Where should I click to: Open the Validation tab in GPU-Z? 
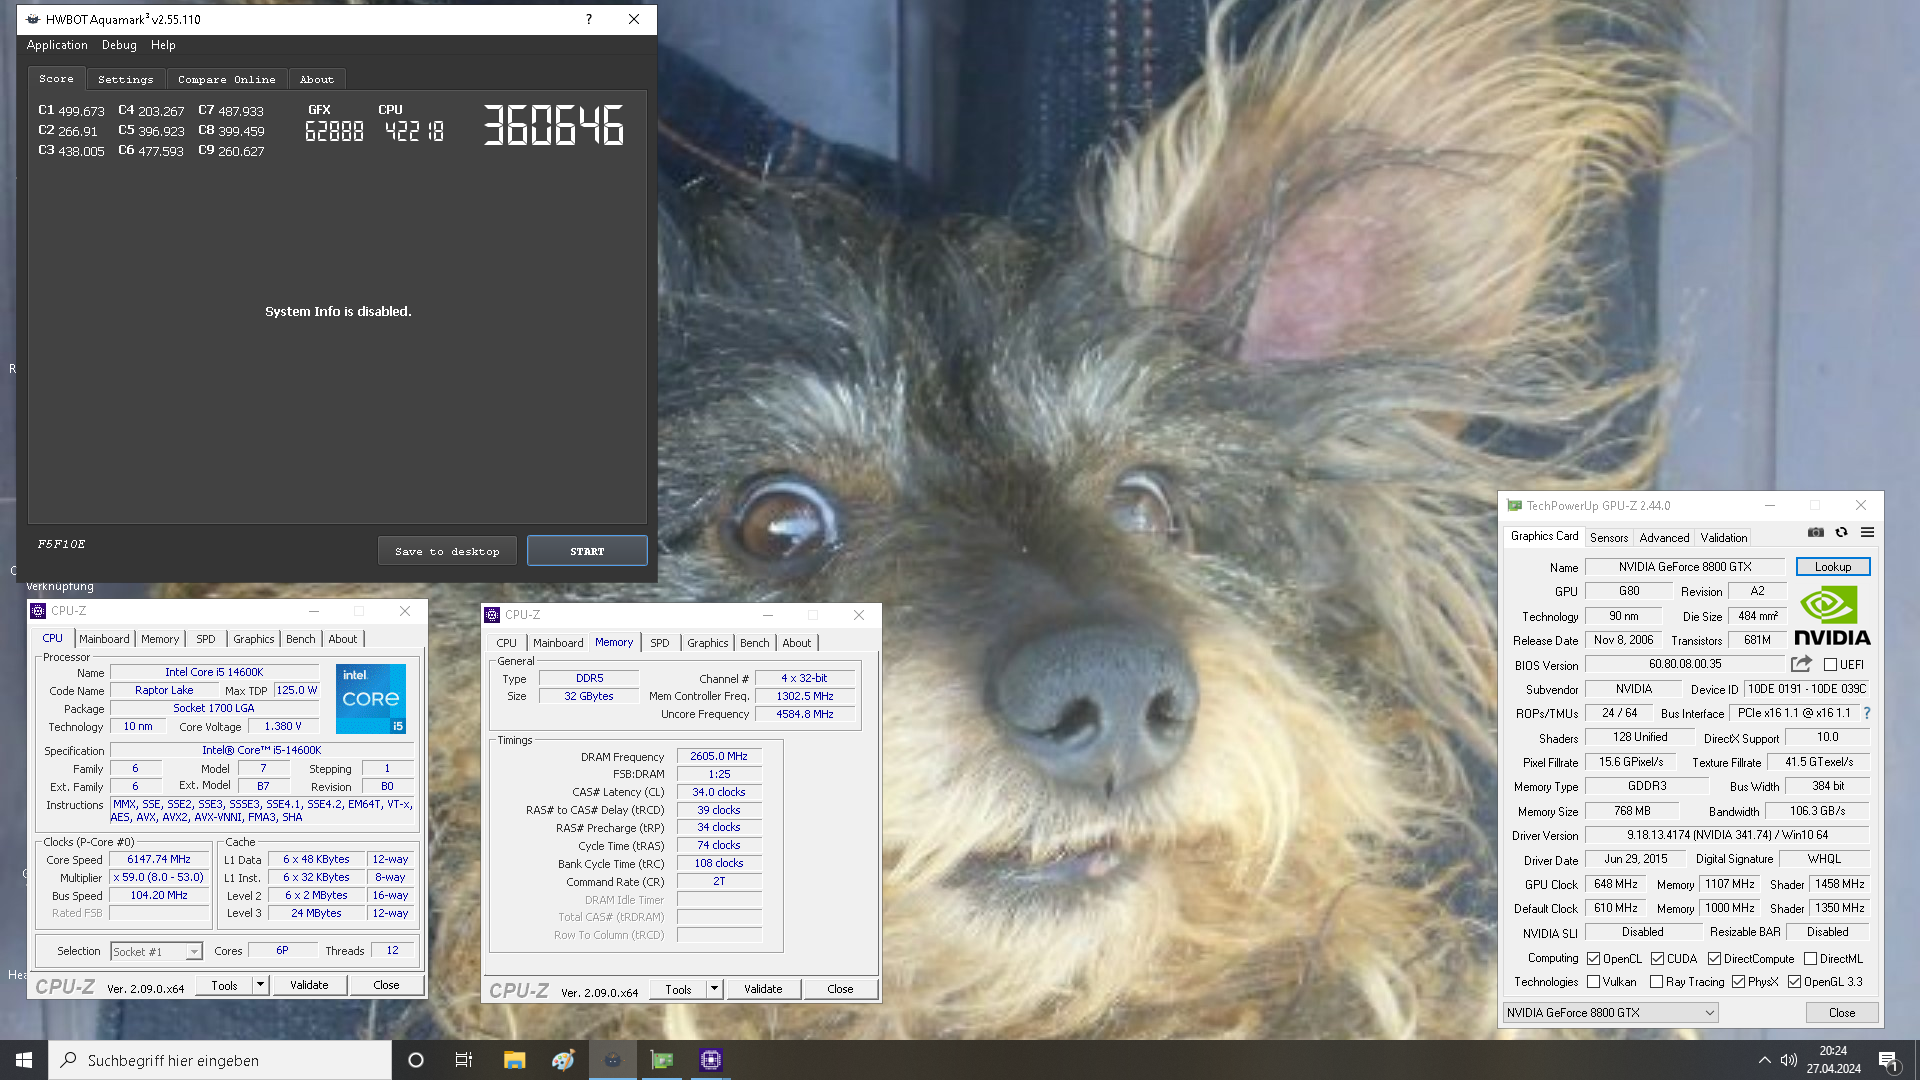click(x=1724, y=537)
